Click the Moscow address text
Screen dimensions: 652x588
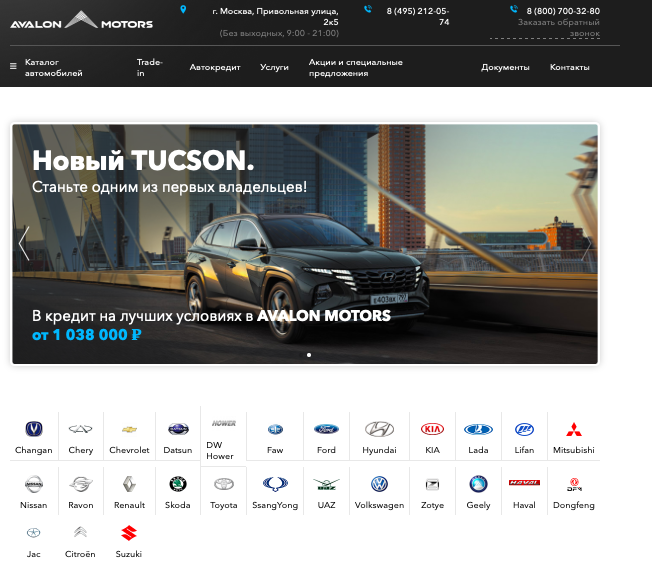pyautogui.click(x=275, y=16)
